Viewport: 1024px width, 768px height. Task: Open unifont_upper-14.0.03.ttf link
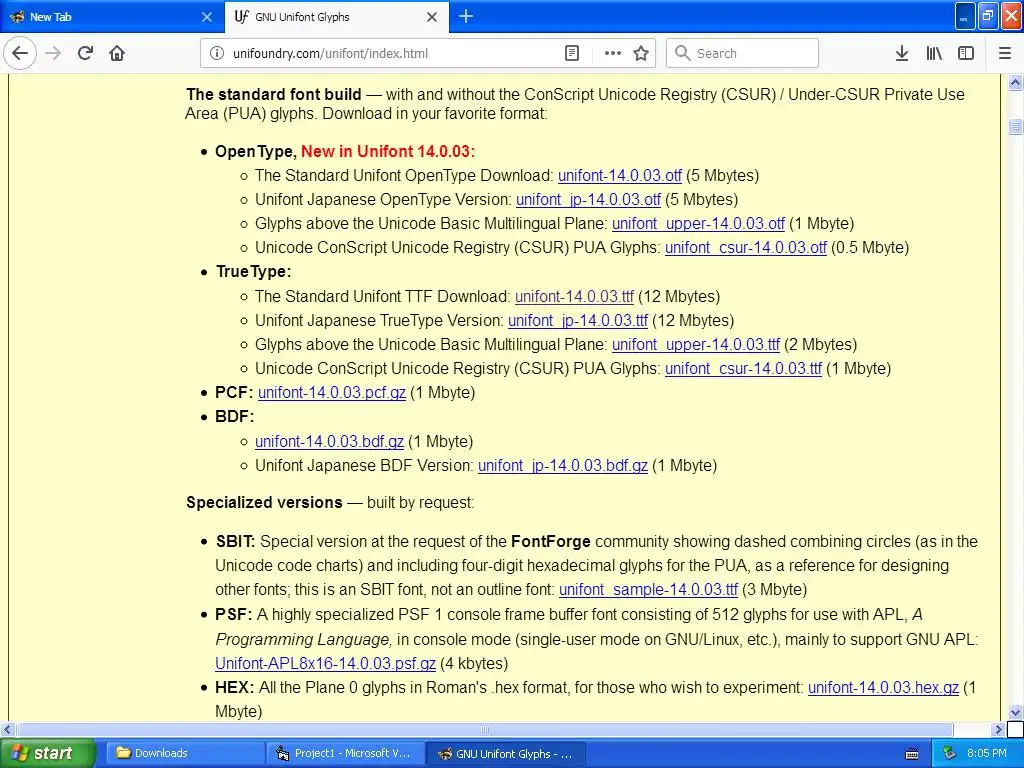[x=696, y=345]
